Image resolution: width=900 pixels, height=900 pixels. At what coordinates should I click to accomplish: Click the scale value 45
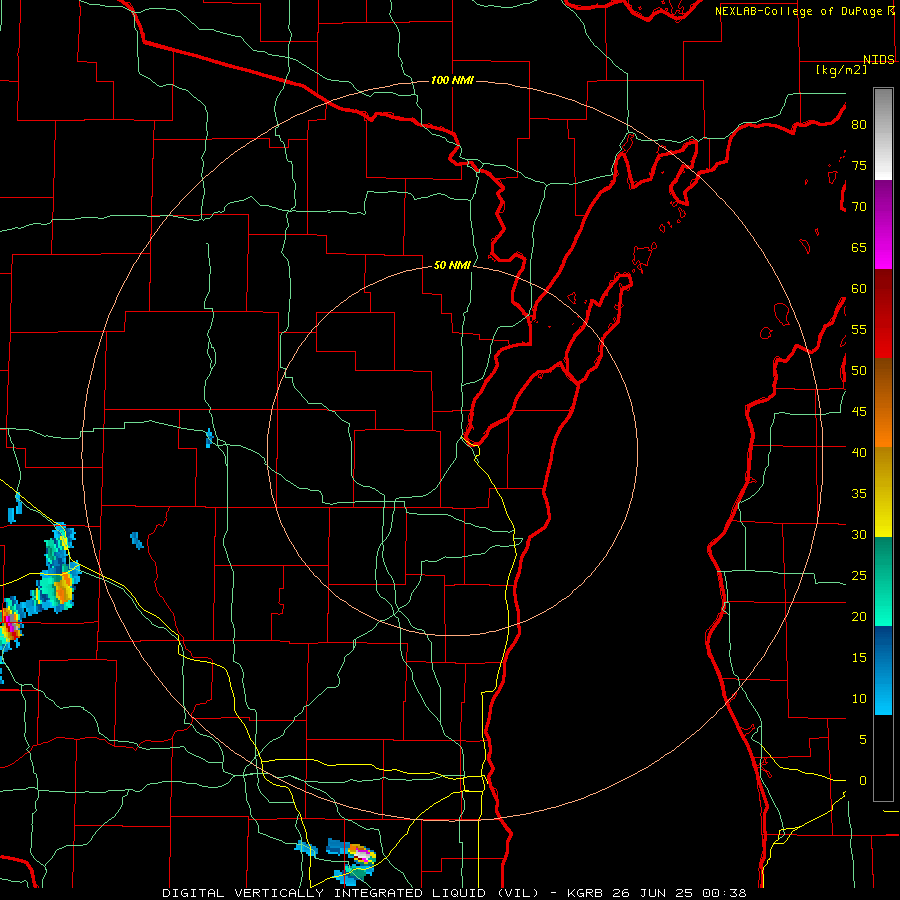tap(859, 412)
